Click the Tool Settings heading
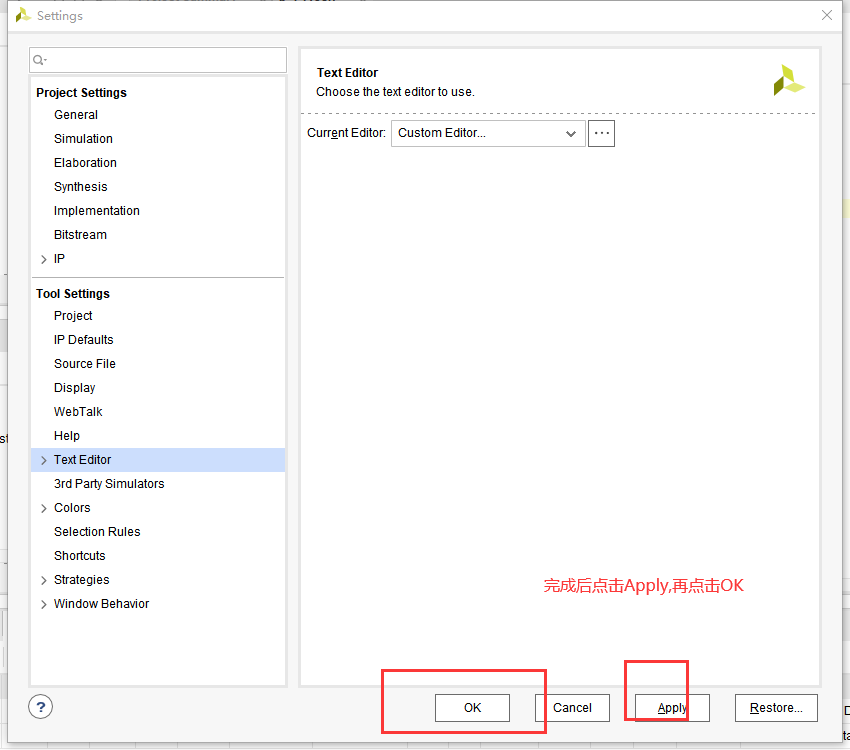The image size is (850, 750). (73, 294)
